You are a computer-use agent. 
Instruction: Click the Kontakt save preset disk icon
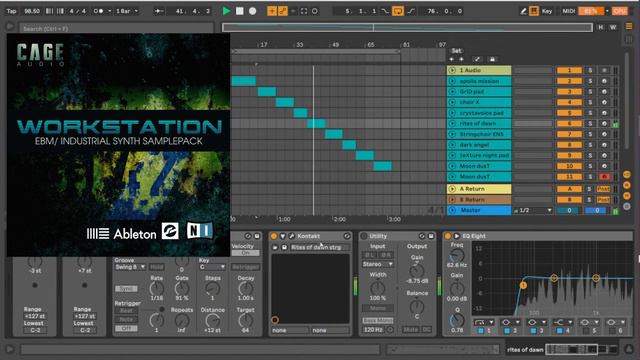284,247
